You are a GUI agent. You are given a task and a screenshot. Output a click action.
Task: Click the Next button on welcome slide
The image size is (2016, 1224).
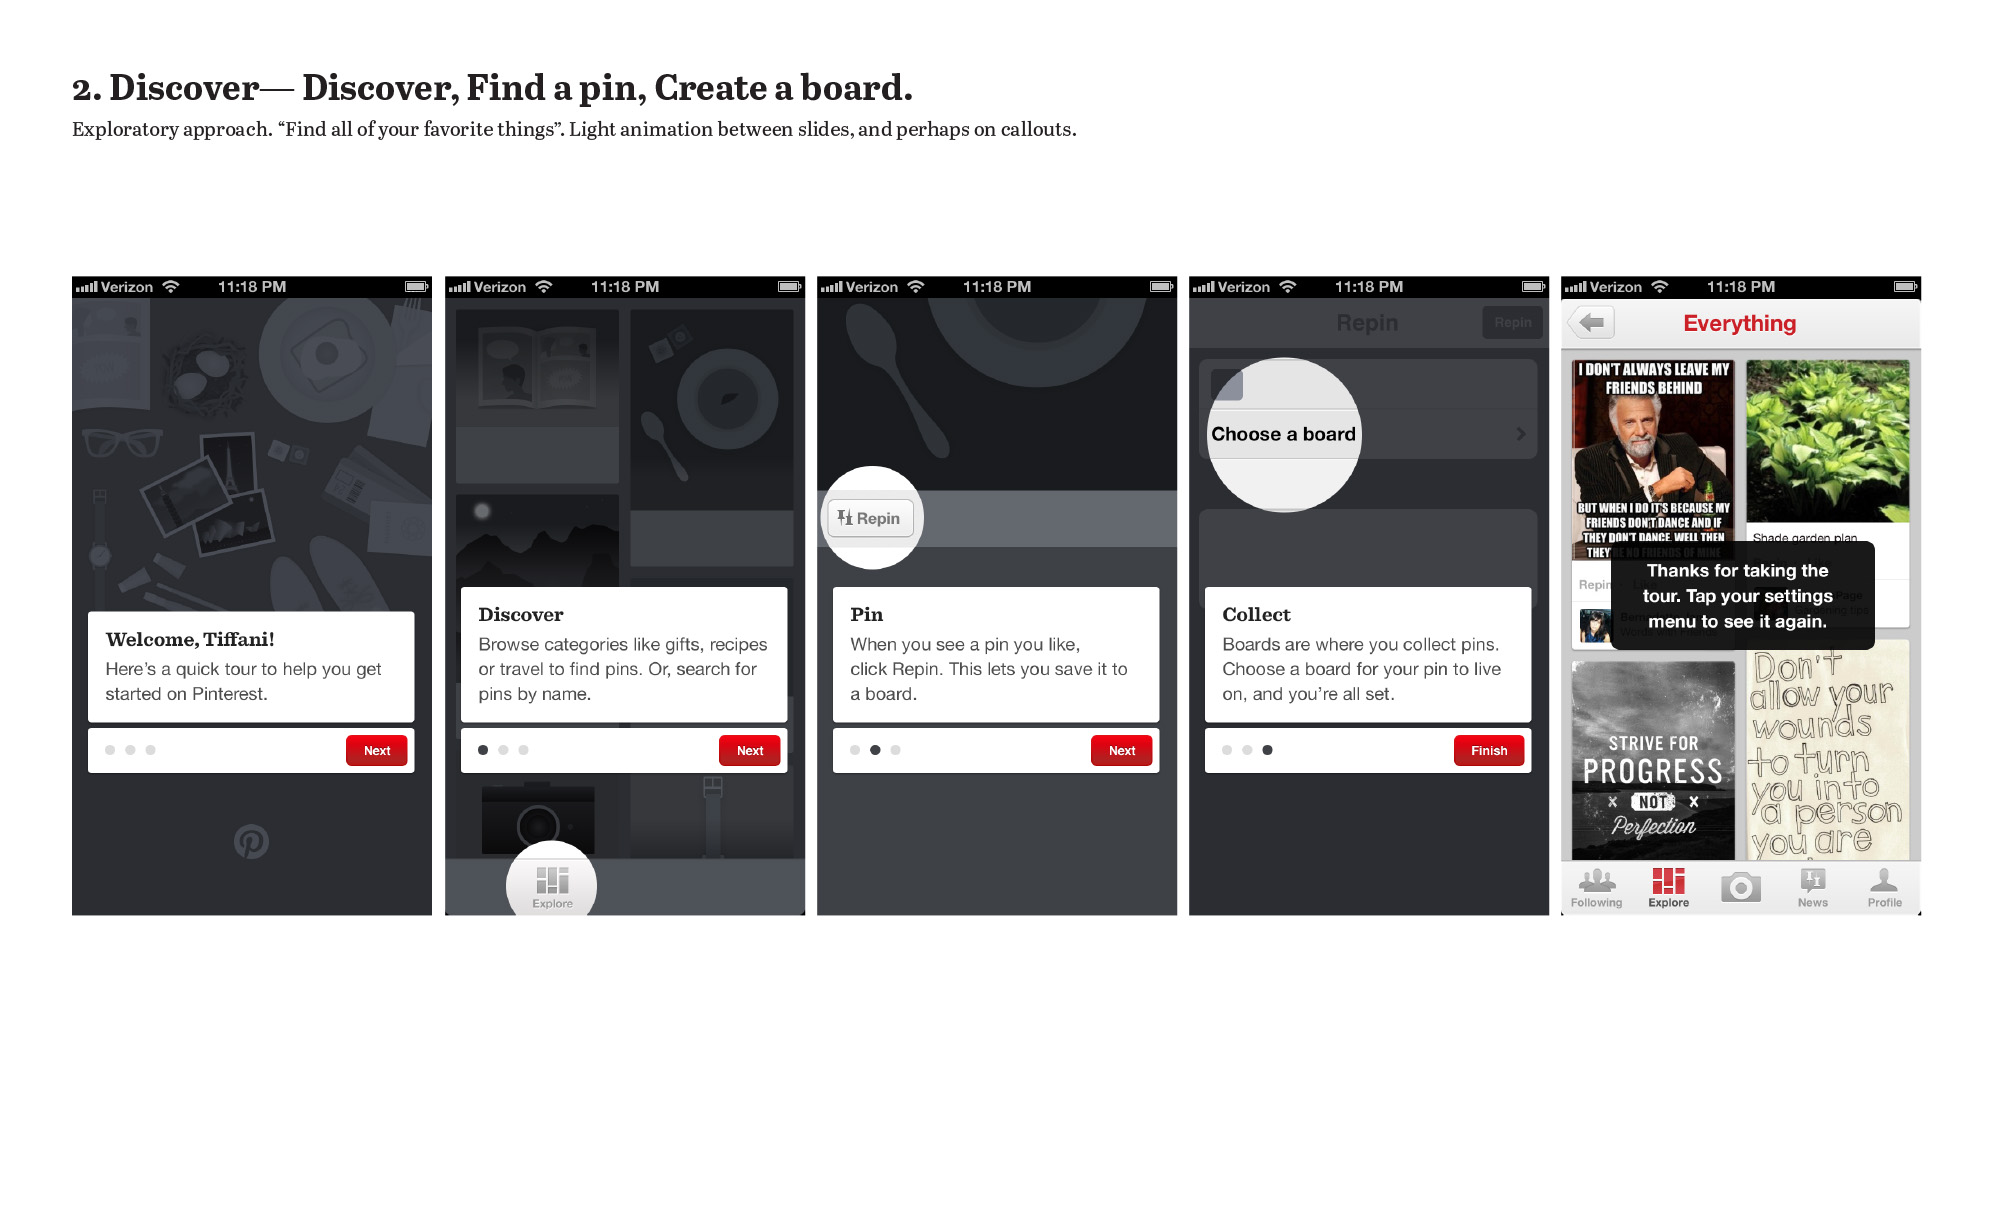tap(377, 750)
